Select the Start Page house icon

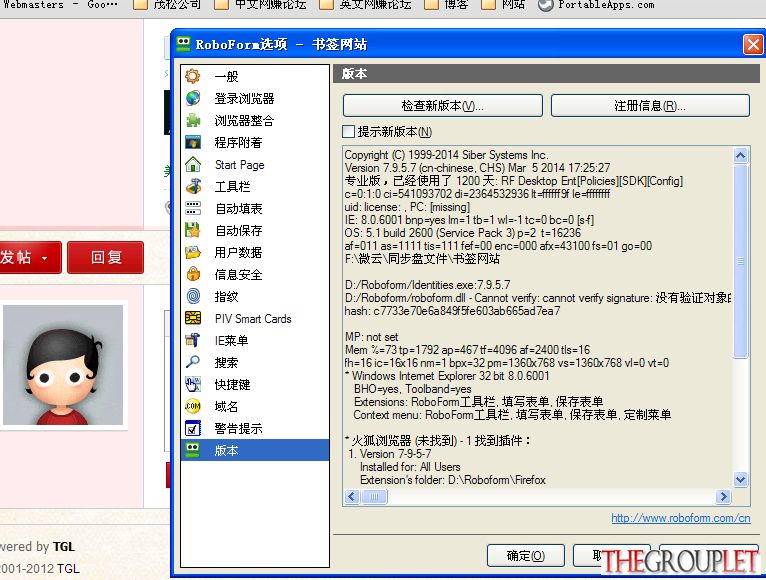point(193,164)
